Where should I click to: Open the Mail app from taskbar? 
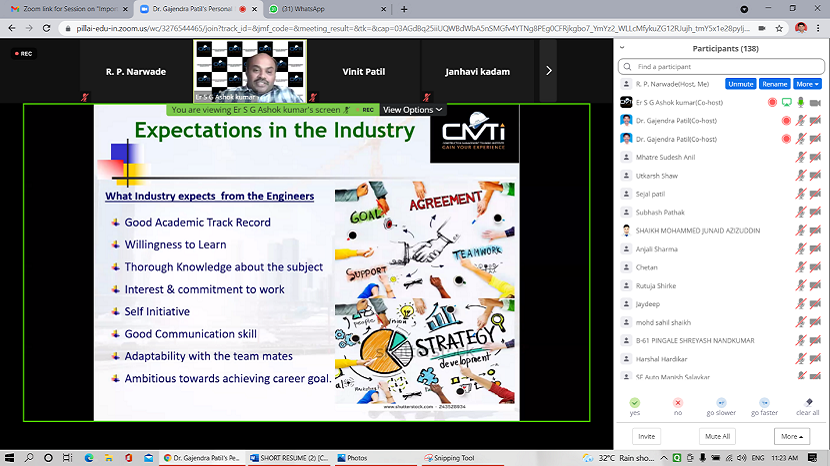point(148,458)
